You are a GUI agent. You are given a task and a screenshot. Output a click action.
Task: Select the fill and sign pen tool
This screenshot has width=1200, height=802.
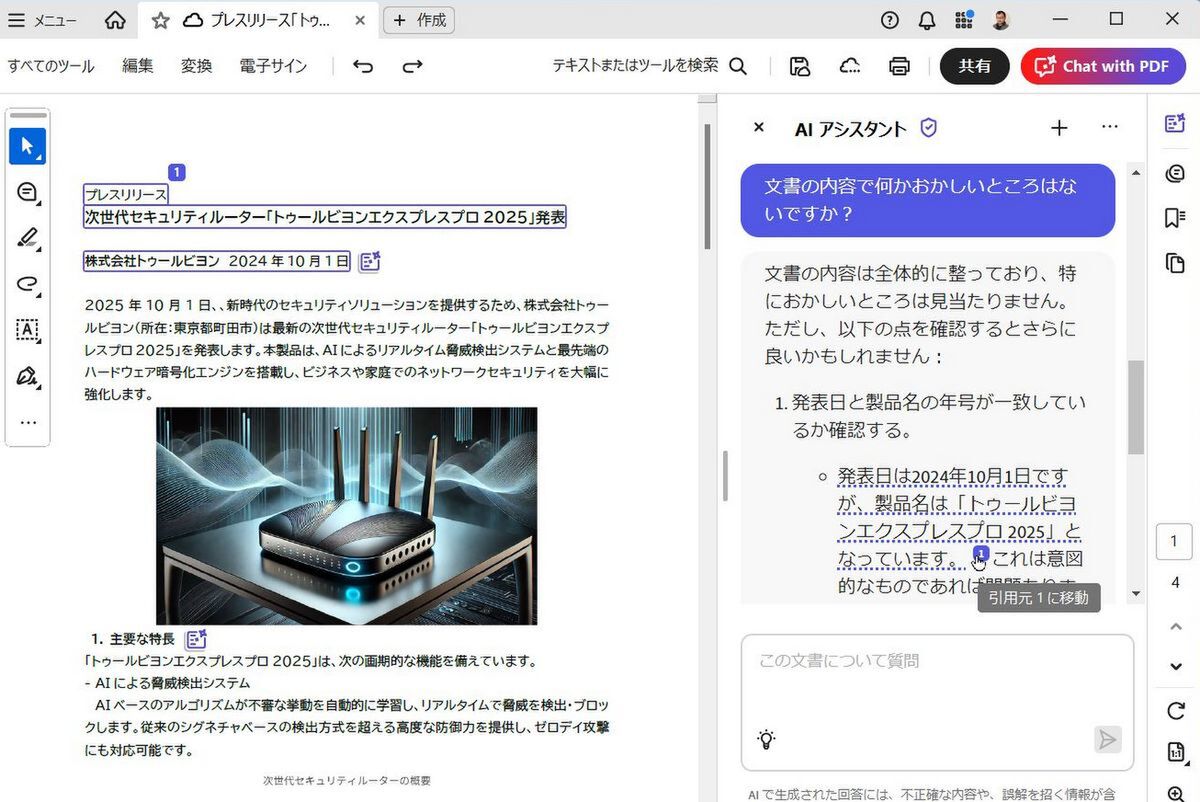[28, 377]
